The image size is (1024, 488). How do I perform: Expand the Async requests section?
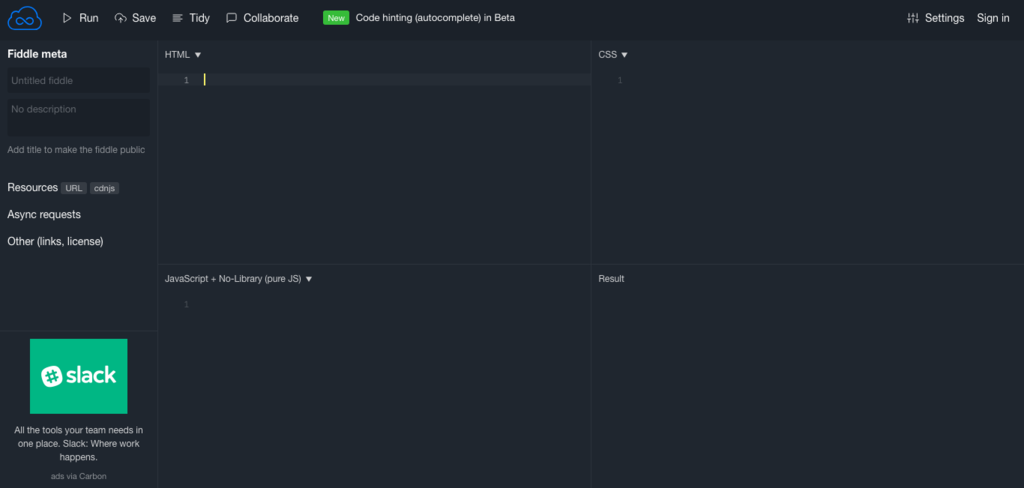click(44, 214)
